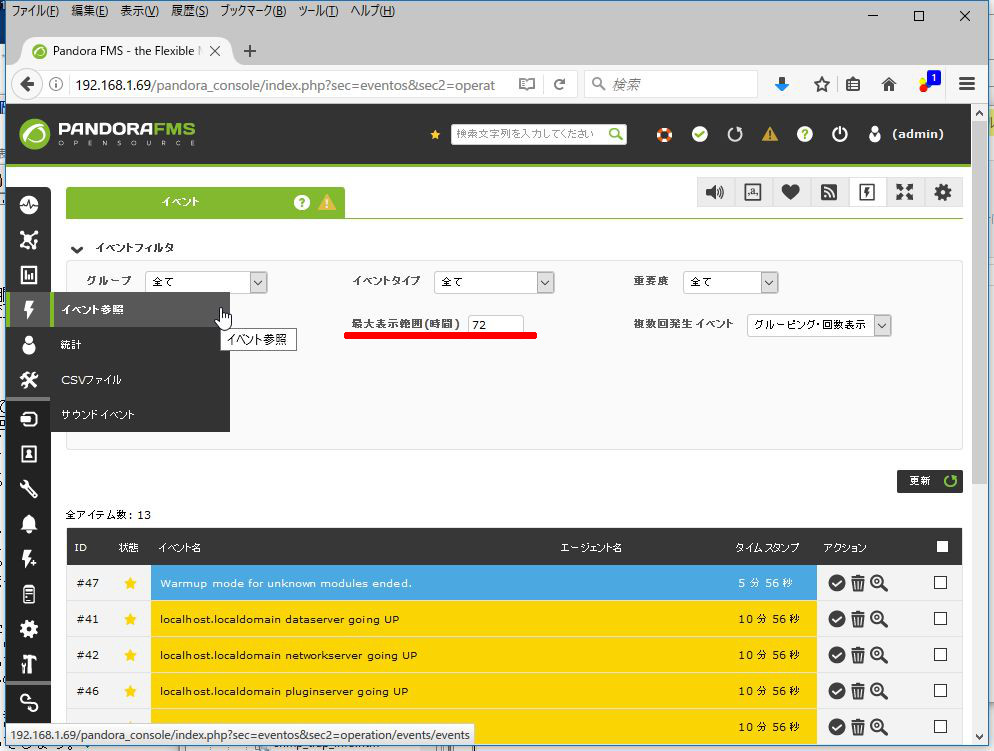The width and height of the screenshot is (994, 751).
Task: Click the PANDORA FMS logo
Action: pyautogui.click(x=108, y=134)
